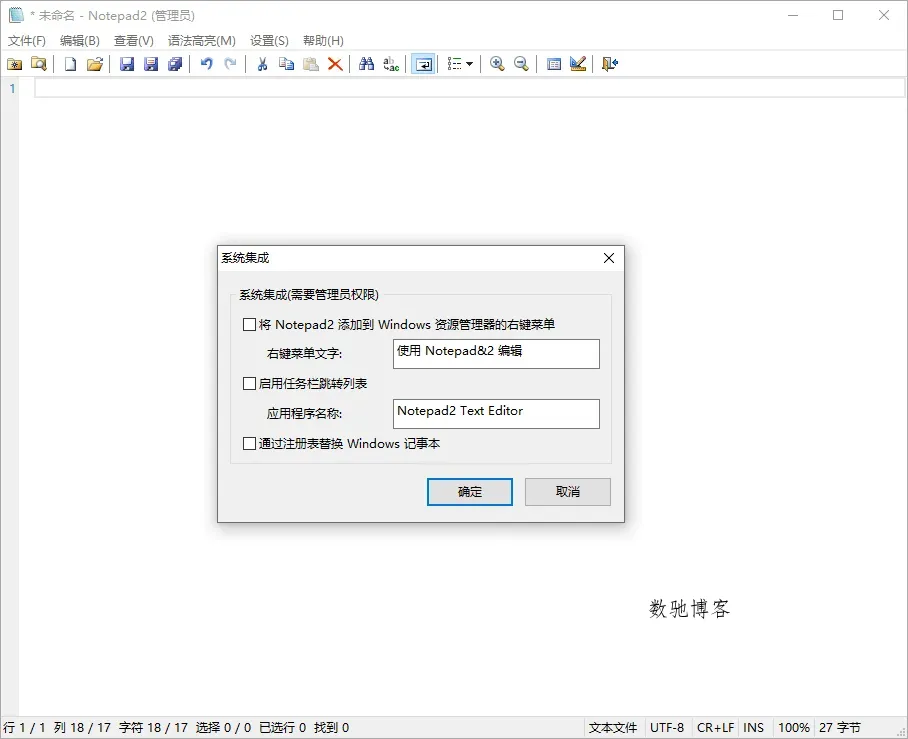Click 行 1 / 1 in the status bar
This screenshot has height=739, width=908.
click(x=24, y=727)
